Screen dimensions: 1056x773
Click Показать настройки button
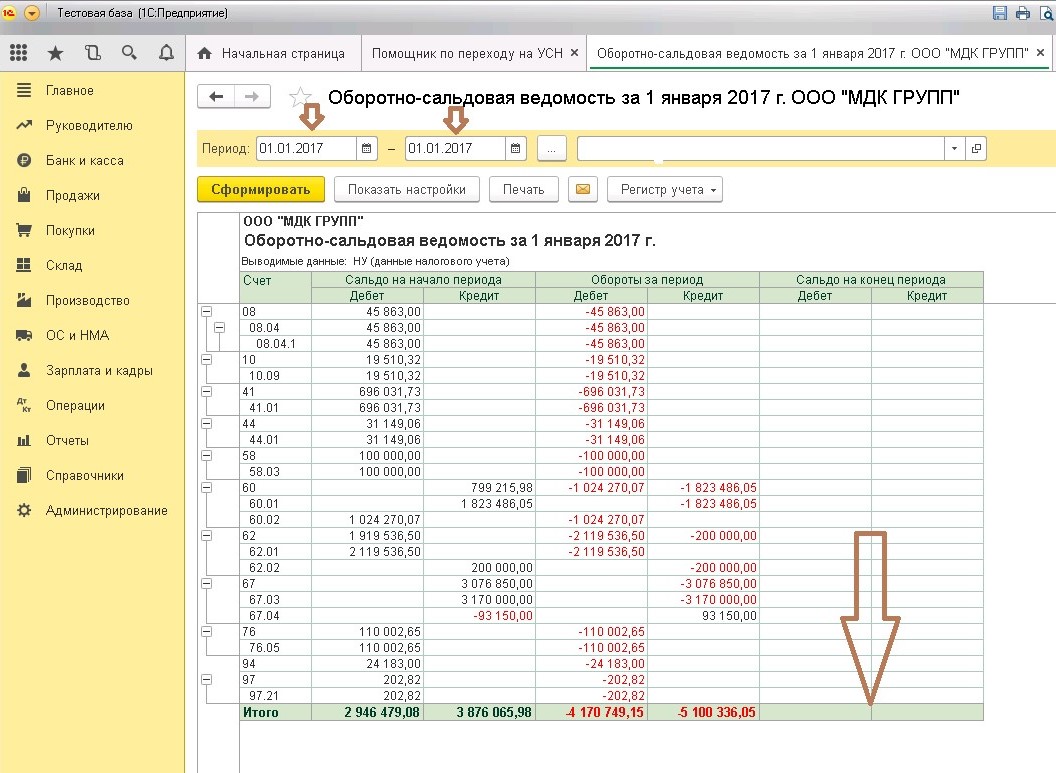click(x=407, y=189)
